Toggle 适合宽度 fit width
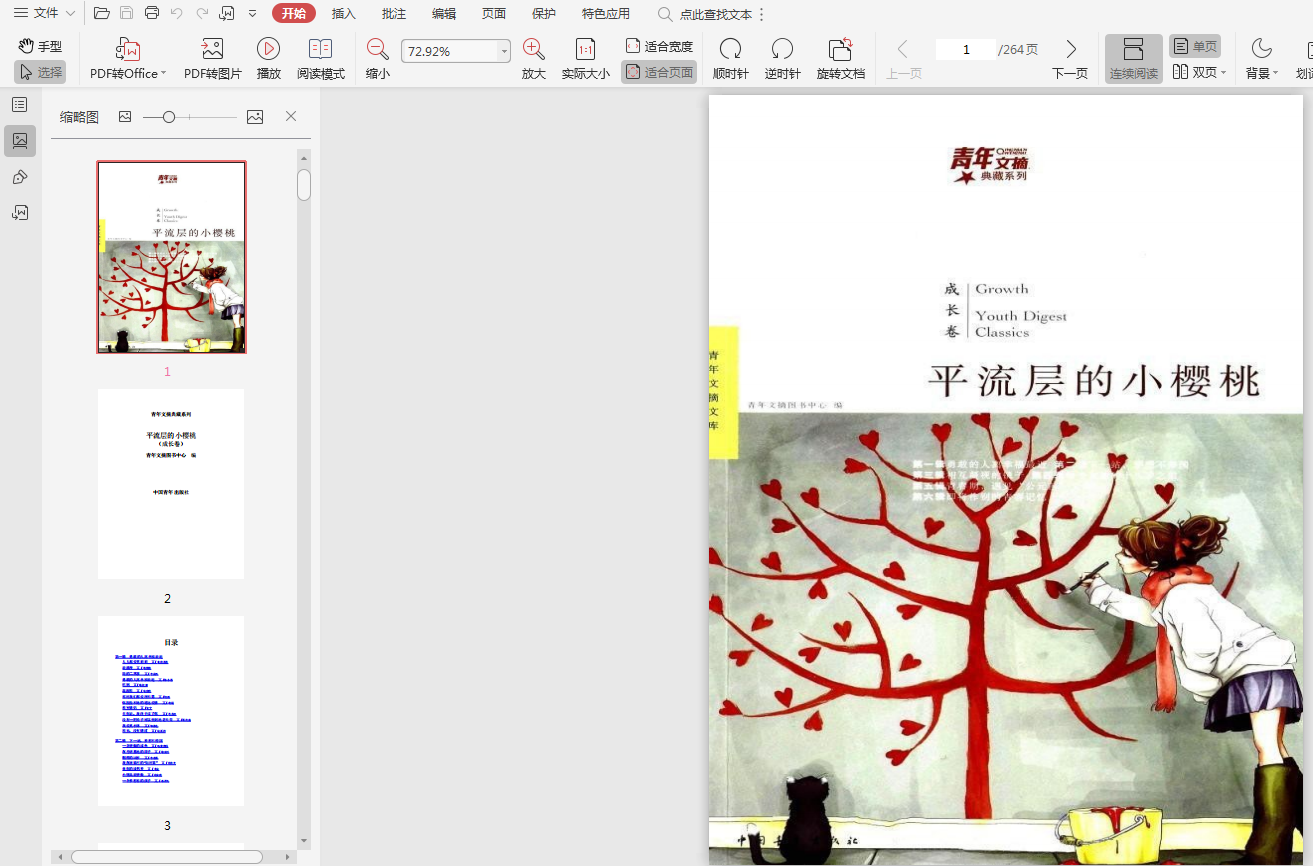Image resolution: width=1313 pixels, height=866 pixels. pos(659,46)
